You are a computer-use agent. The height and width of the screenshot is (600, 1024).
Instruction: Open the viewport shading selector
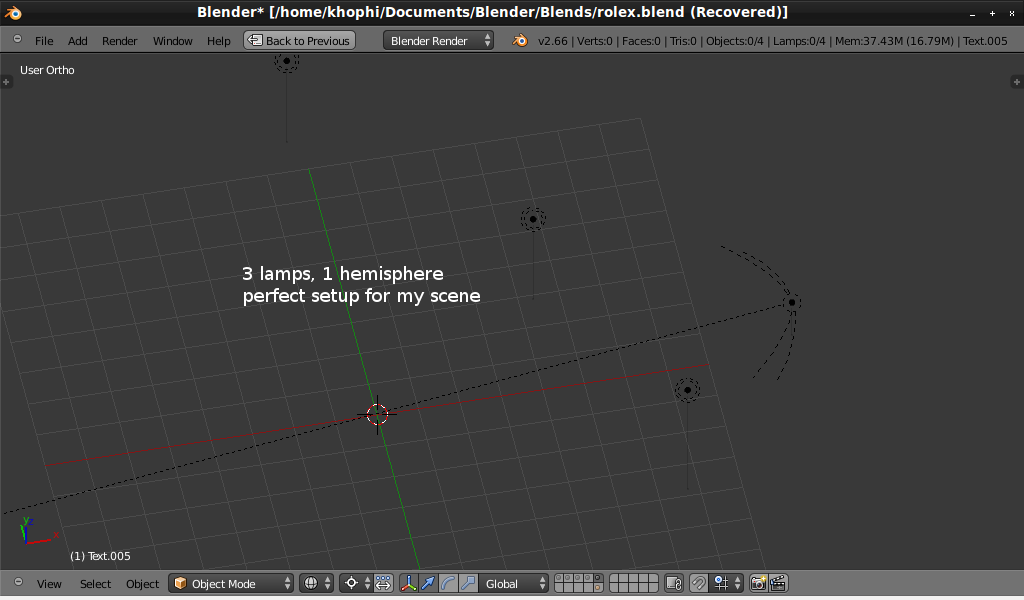[x=316, y=583]
